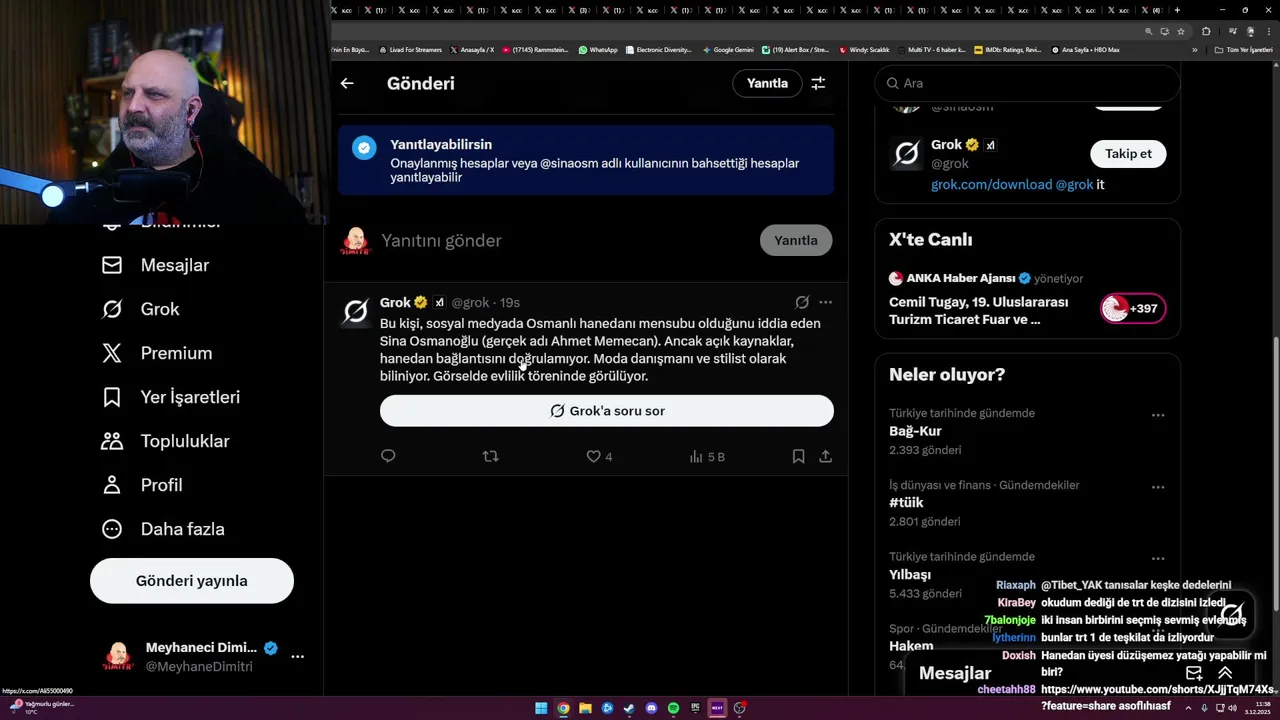This screenshot has height=720, width=1280.
Task: Follow Grok with Takip et button
Action: (x=1128, y=153)
